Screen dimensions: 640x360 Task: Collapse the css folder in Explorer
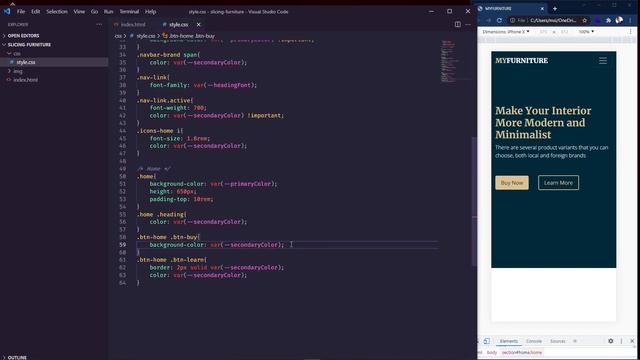point(17,53)
